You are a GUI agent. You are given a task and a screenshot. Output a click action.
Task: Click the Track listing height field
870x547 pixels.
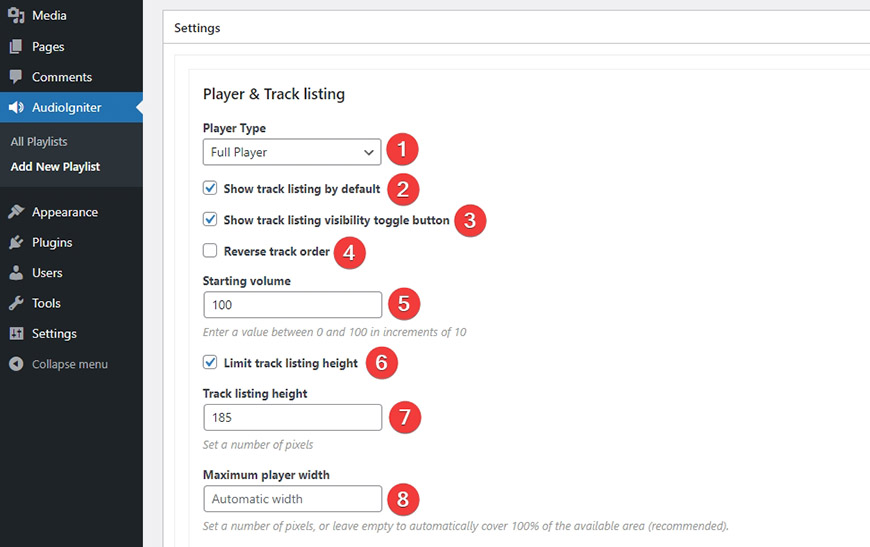click(x=292, y=417)
